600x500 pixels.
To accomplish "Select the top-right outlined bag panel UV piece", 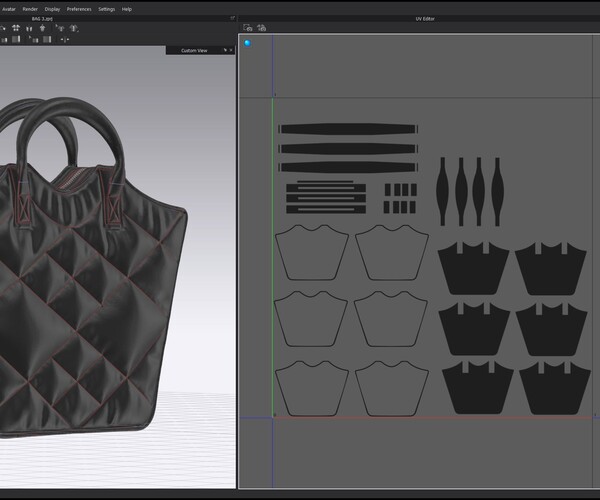I will (392, 252).
